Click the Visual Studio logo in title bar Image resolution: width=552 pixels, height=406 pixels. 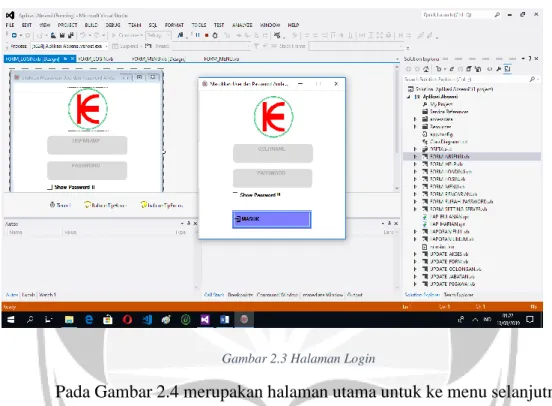(10, 15)
